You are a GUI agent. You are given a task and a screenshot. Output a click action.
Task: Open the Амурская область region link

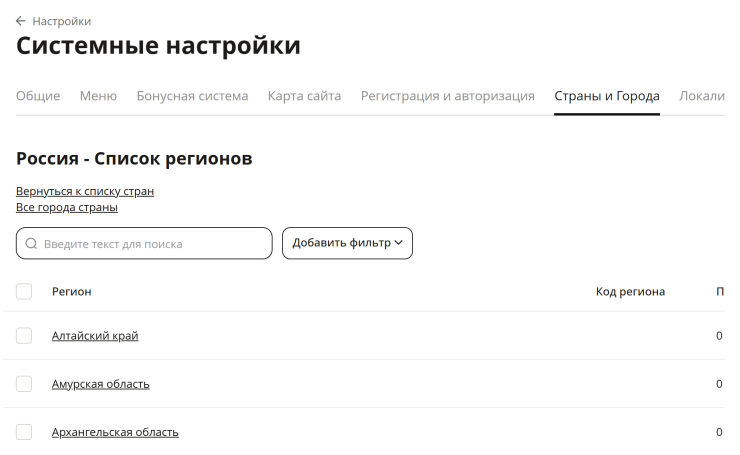pos(101,384)
